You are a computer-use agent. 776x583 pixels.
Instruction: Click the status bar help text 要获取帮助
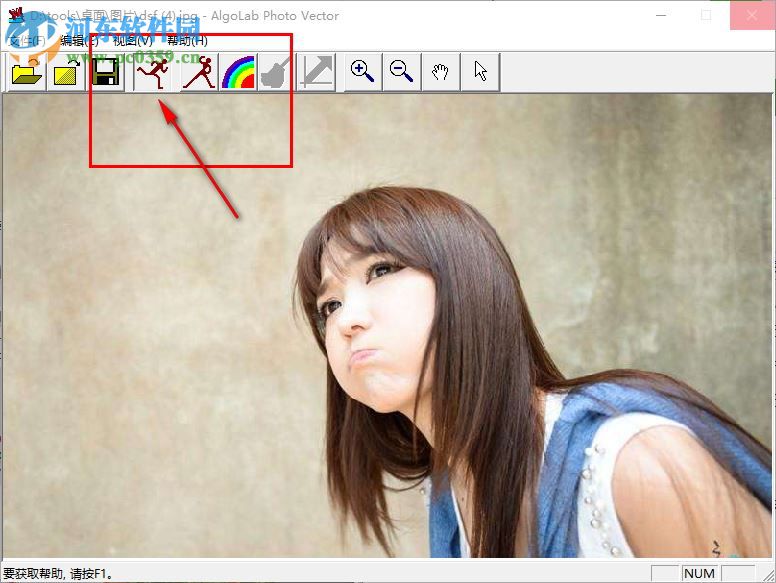coord(59,574)
